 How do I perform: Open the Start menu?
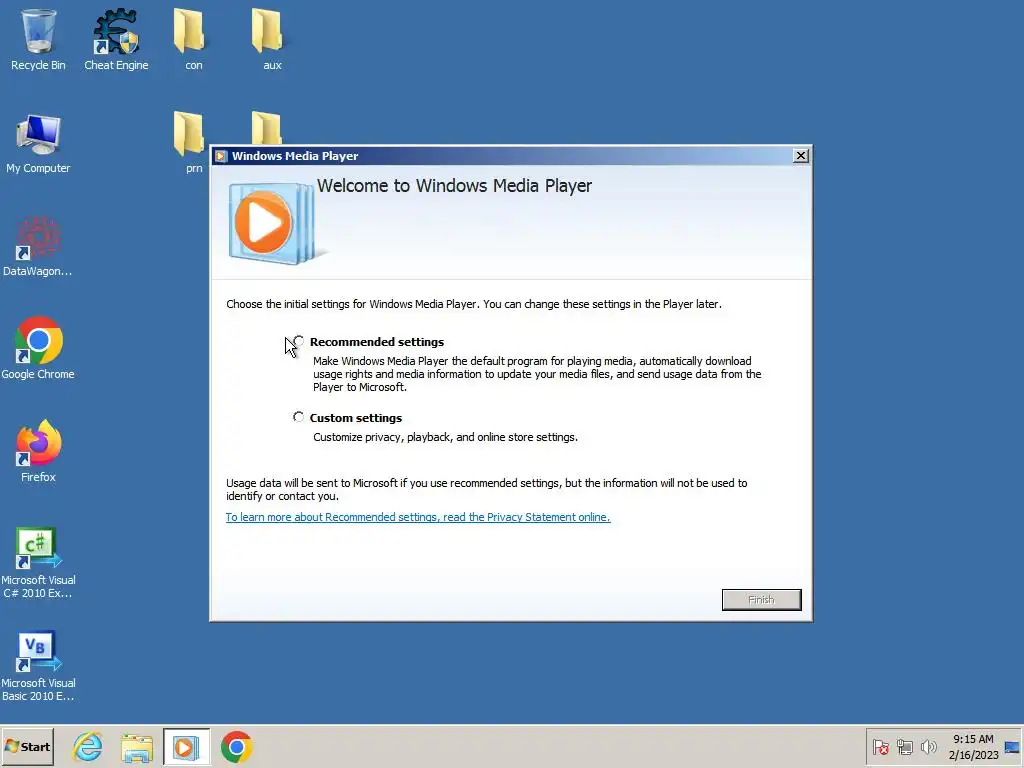(x=27, y=746)
